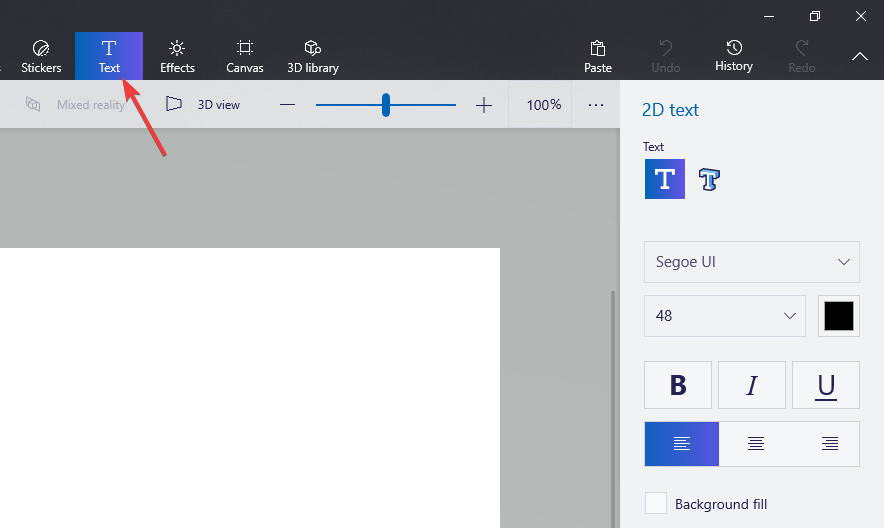
Task: Toggle italic formatting
Action: point(752,385)
